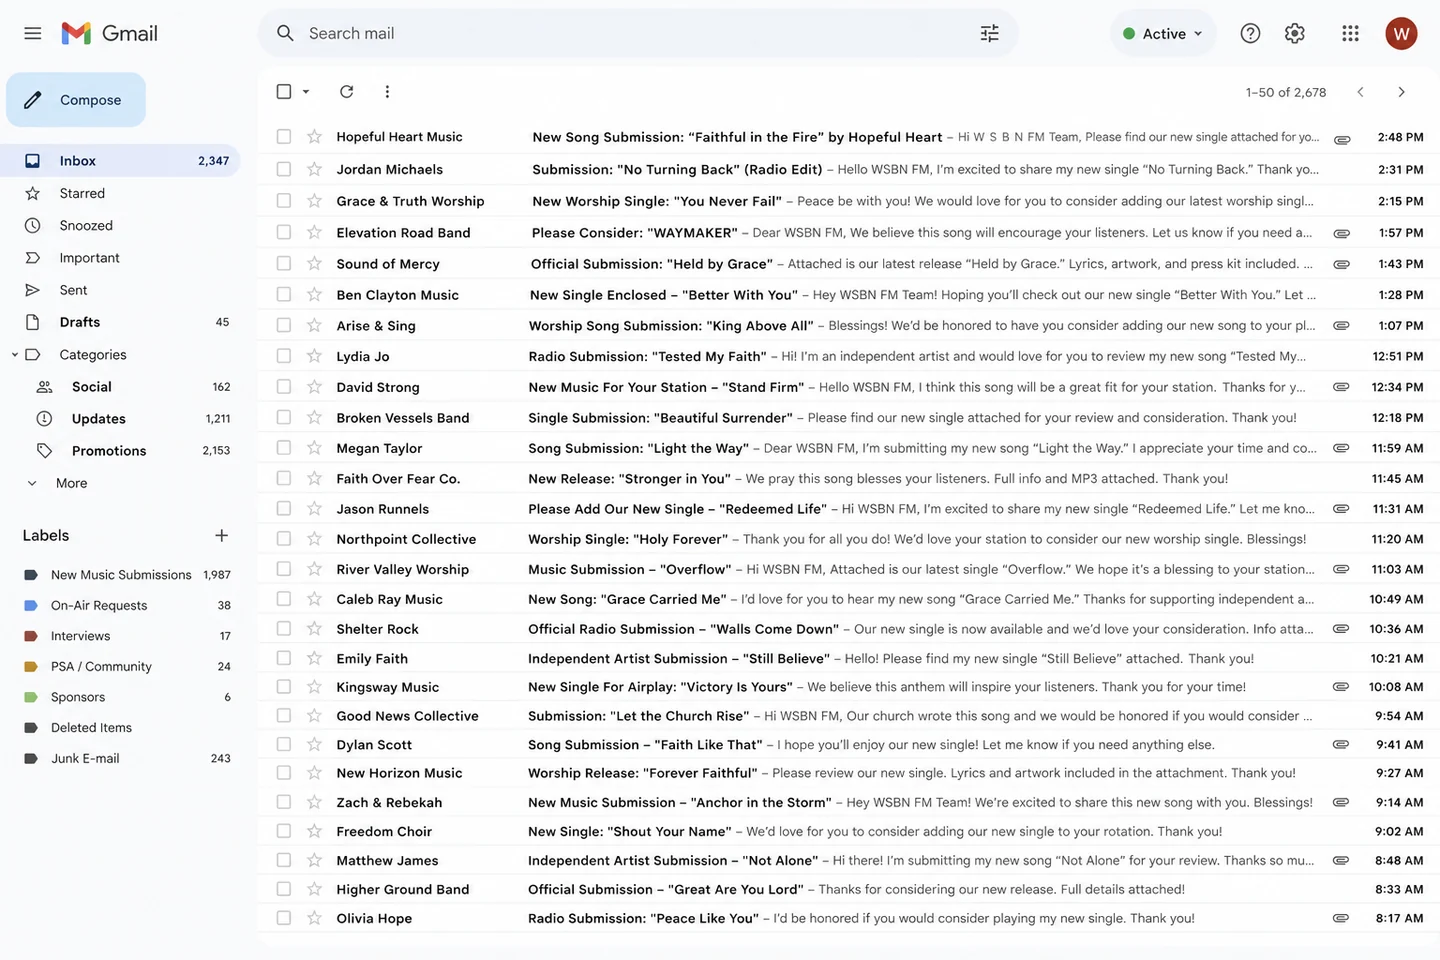Viewport: 1440px width, 960px height.
Task: Click the search magnifier icon
Action: (x=285, y=33)
